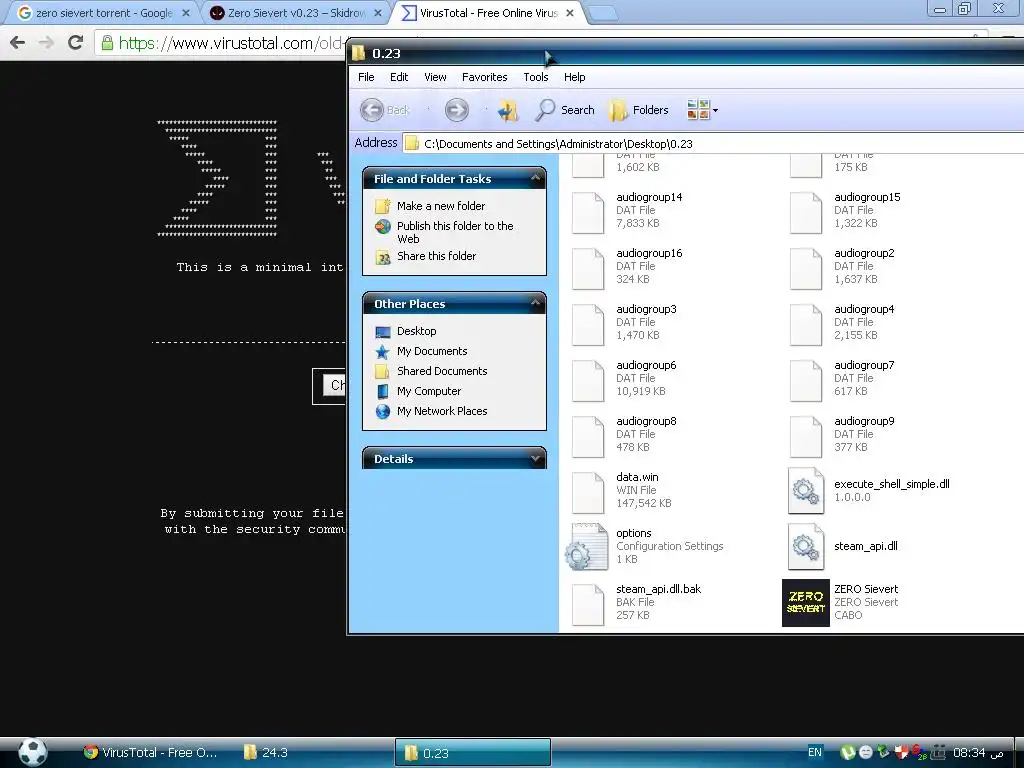Switch to VirusTotal Chrome taskbar button
Image resolution: width=1024 pixels, height=768 pixels.
150,752
